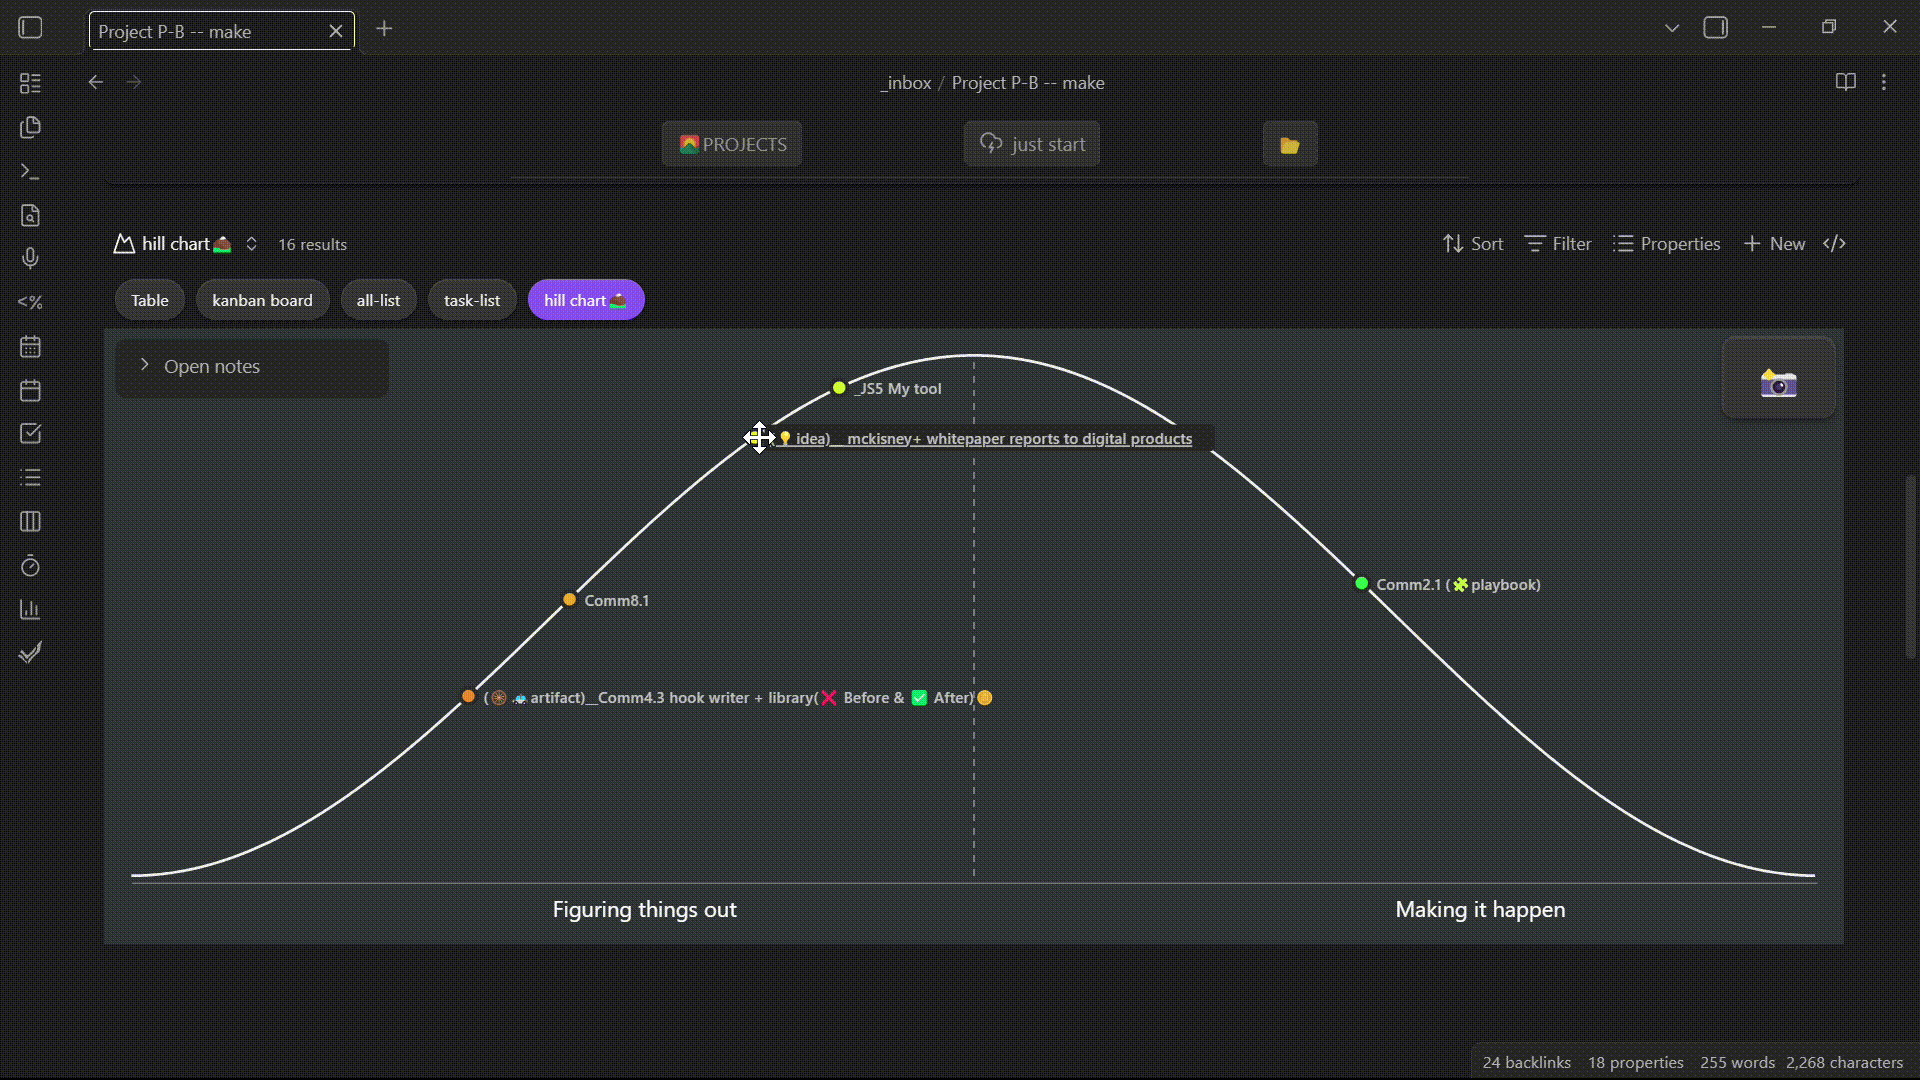
Task: Open the bar chart sidebar icon
Action: (30, 609)
